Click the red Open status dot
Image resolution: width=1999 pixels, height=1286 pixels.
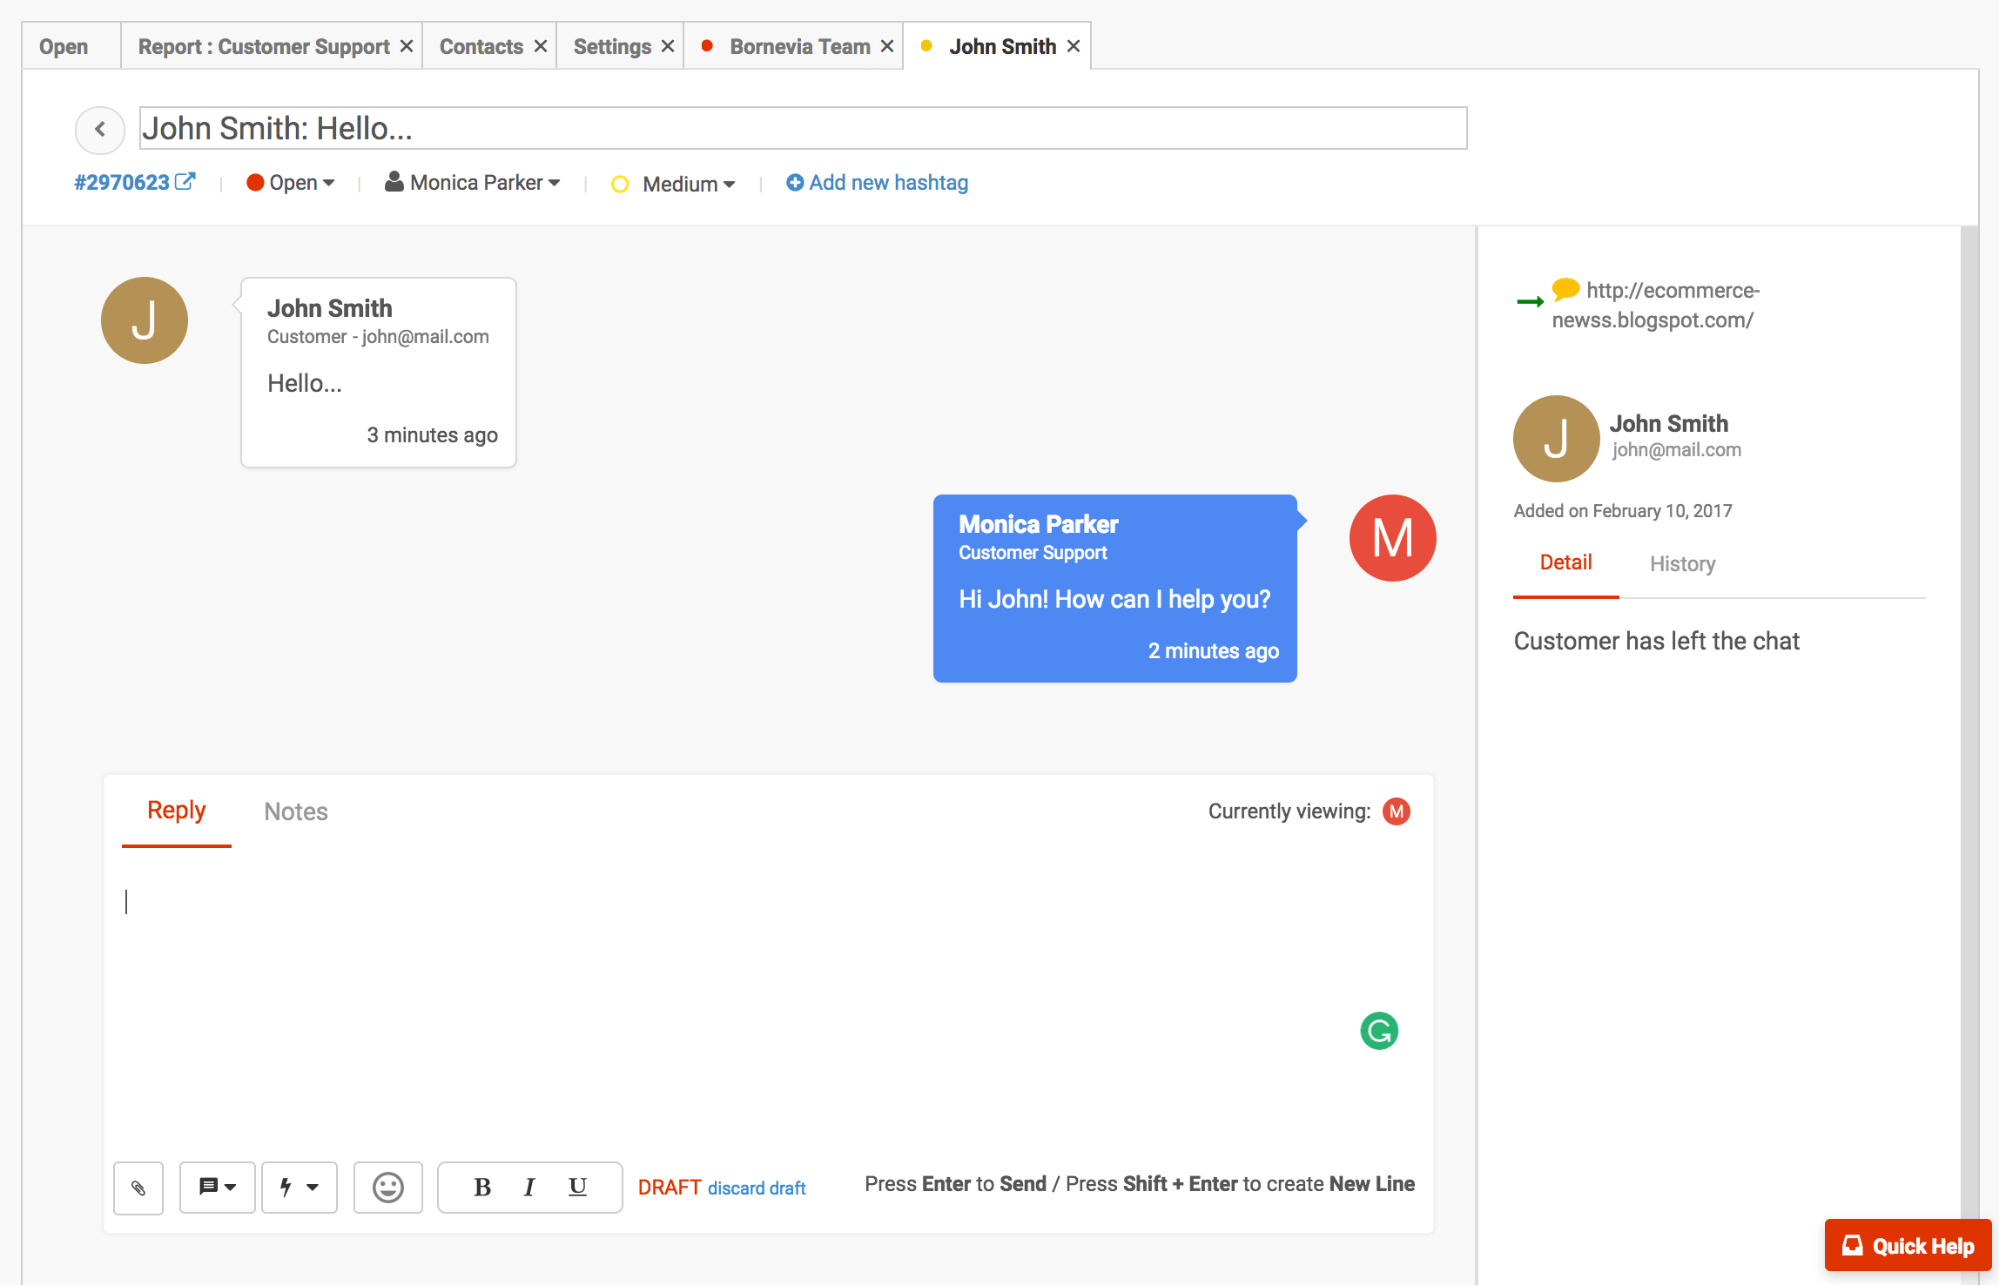coord(255,182)
